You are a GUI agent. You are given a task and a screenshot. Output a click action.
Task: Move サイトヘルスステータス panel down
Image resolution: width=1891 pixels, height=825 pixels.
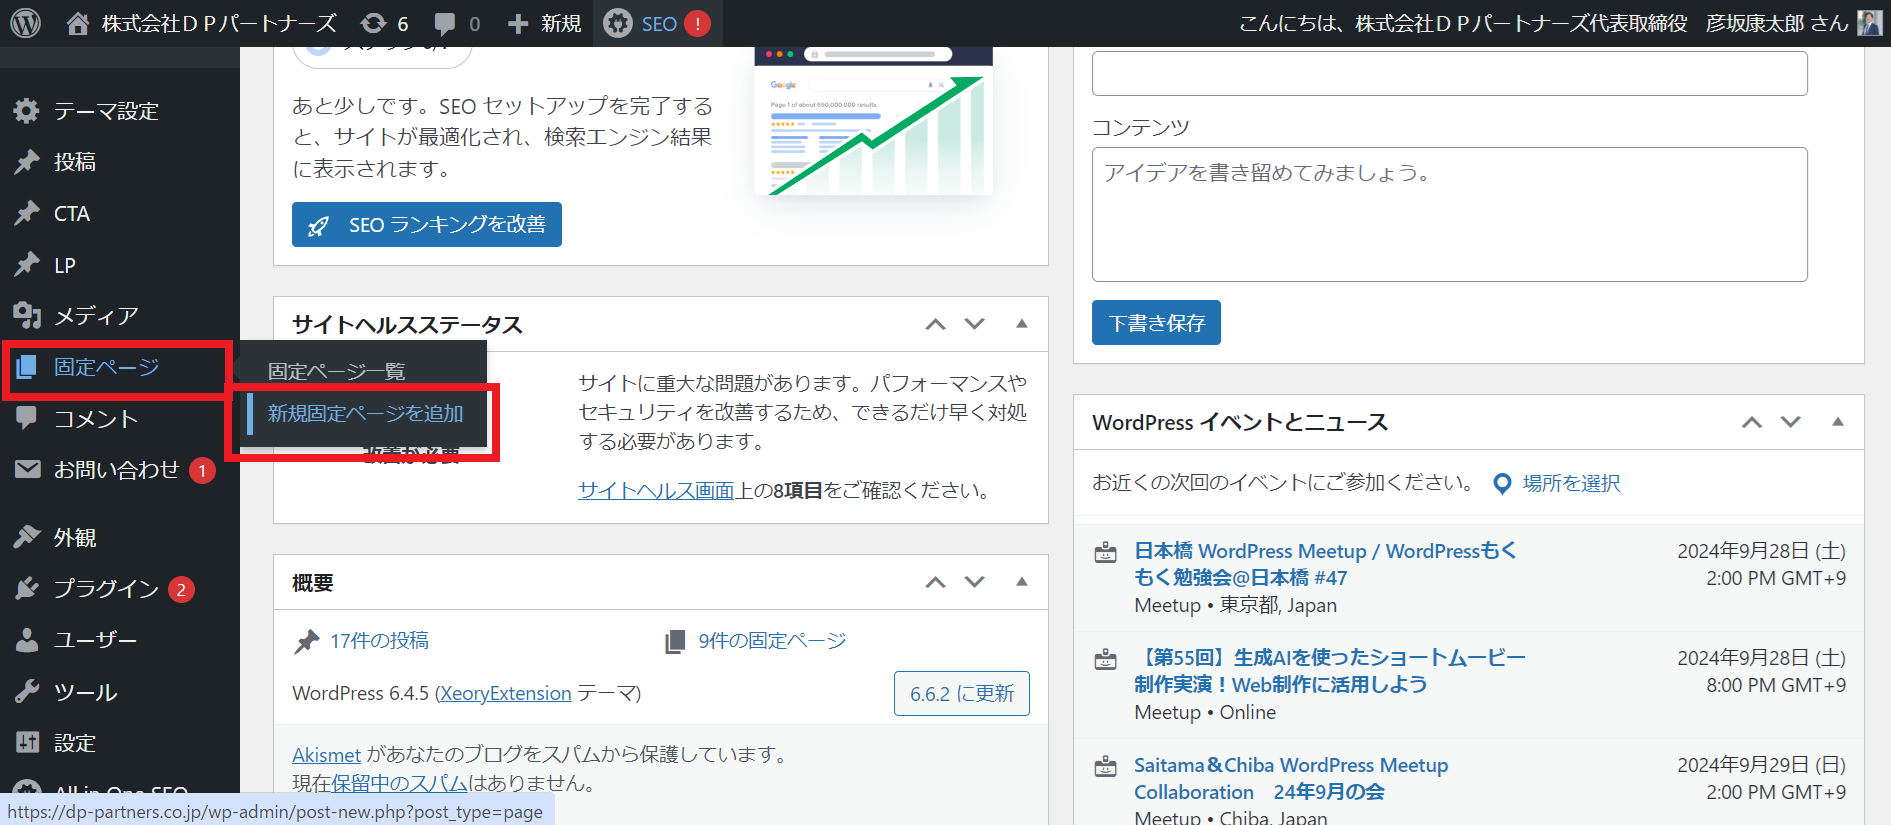pyautogui.click(x=975, y=324)
